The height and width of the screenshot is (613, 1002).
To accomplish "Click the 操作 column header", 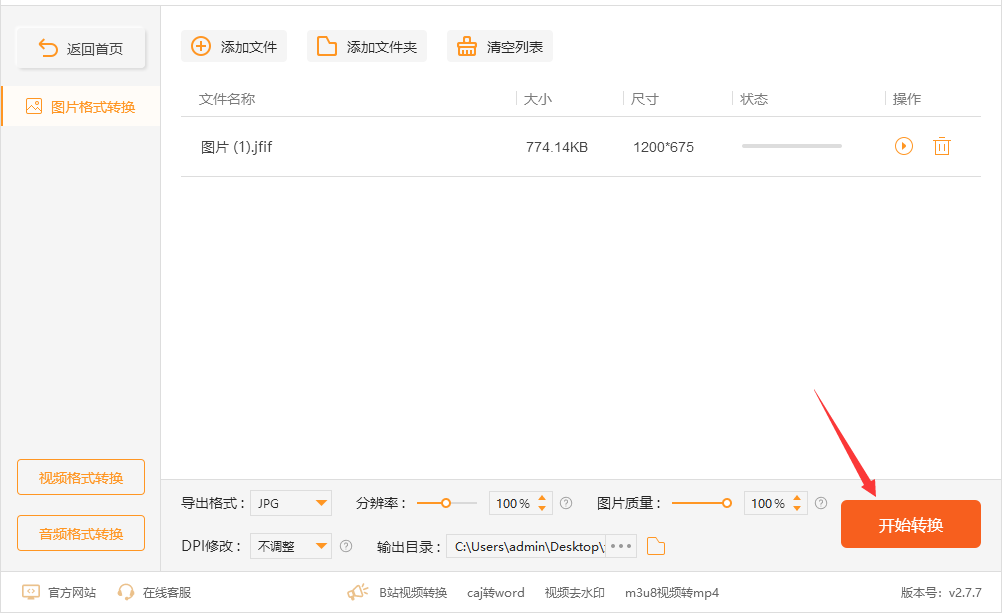I will coord(907,98).
